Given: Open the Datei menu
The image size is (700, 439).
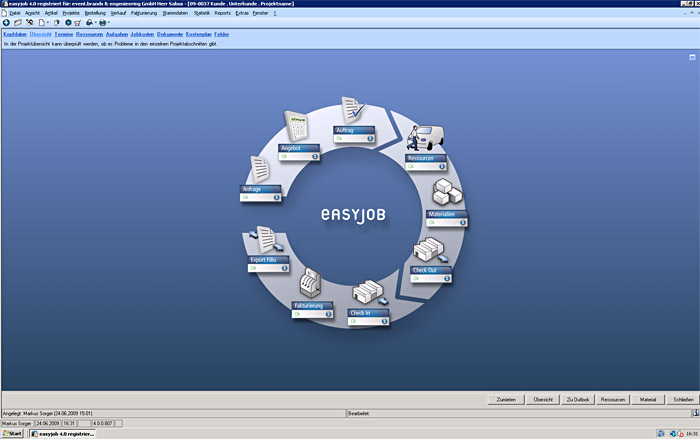Looking at the screenshot, I should [x=15, y=13].
